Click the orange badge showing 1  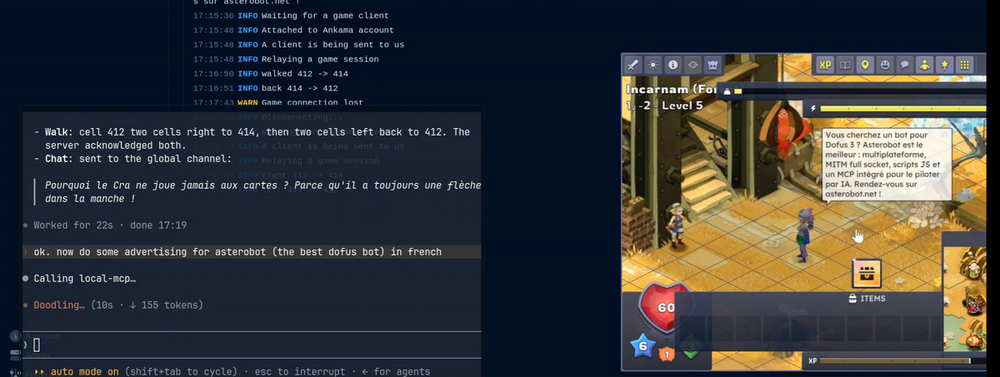click(666, 353)
